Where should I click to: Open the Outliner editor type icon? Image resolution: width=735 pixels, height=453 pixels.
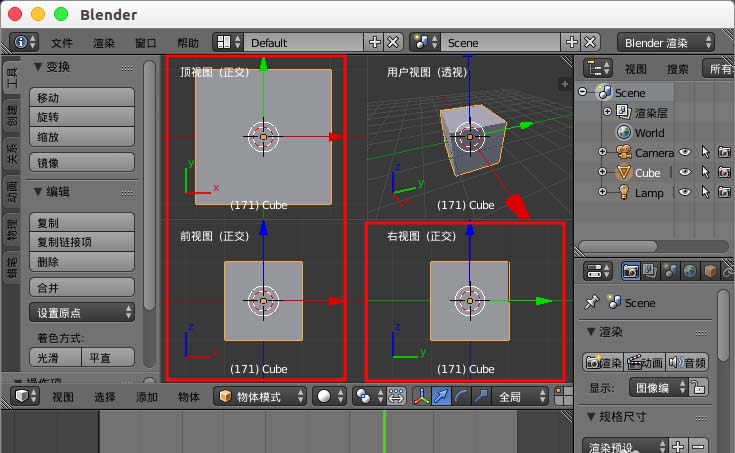click(598, 68)
